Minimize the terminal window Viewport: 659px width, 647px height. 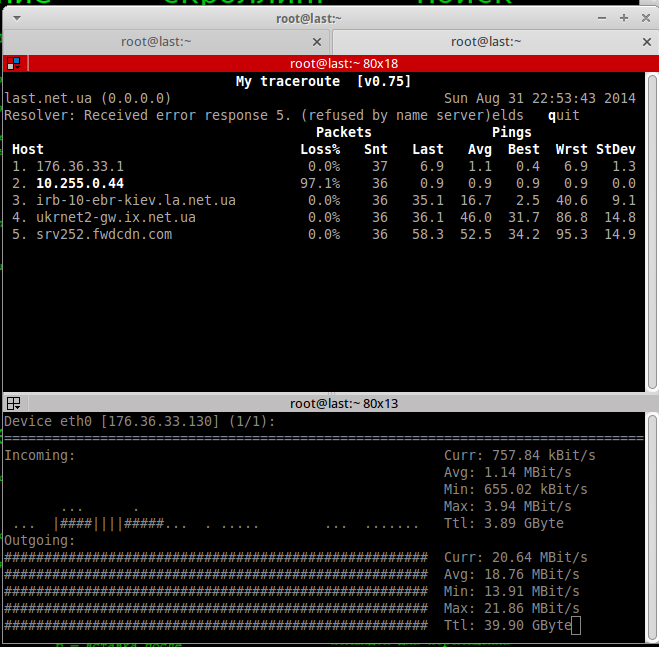pos(603,18)
